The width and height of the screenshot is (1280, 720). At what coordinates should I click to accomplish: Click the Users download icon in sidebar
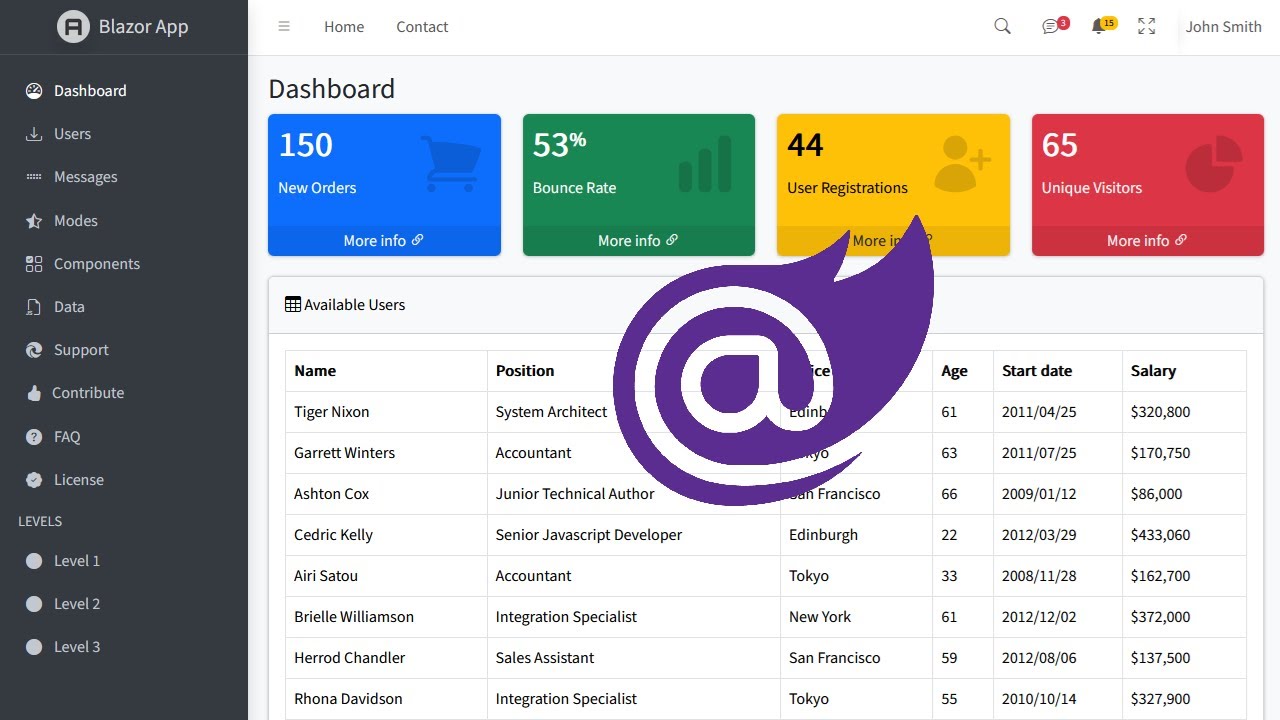(34, 134)
